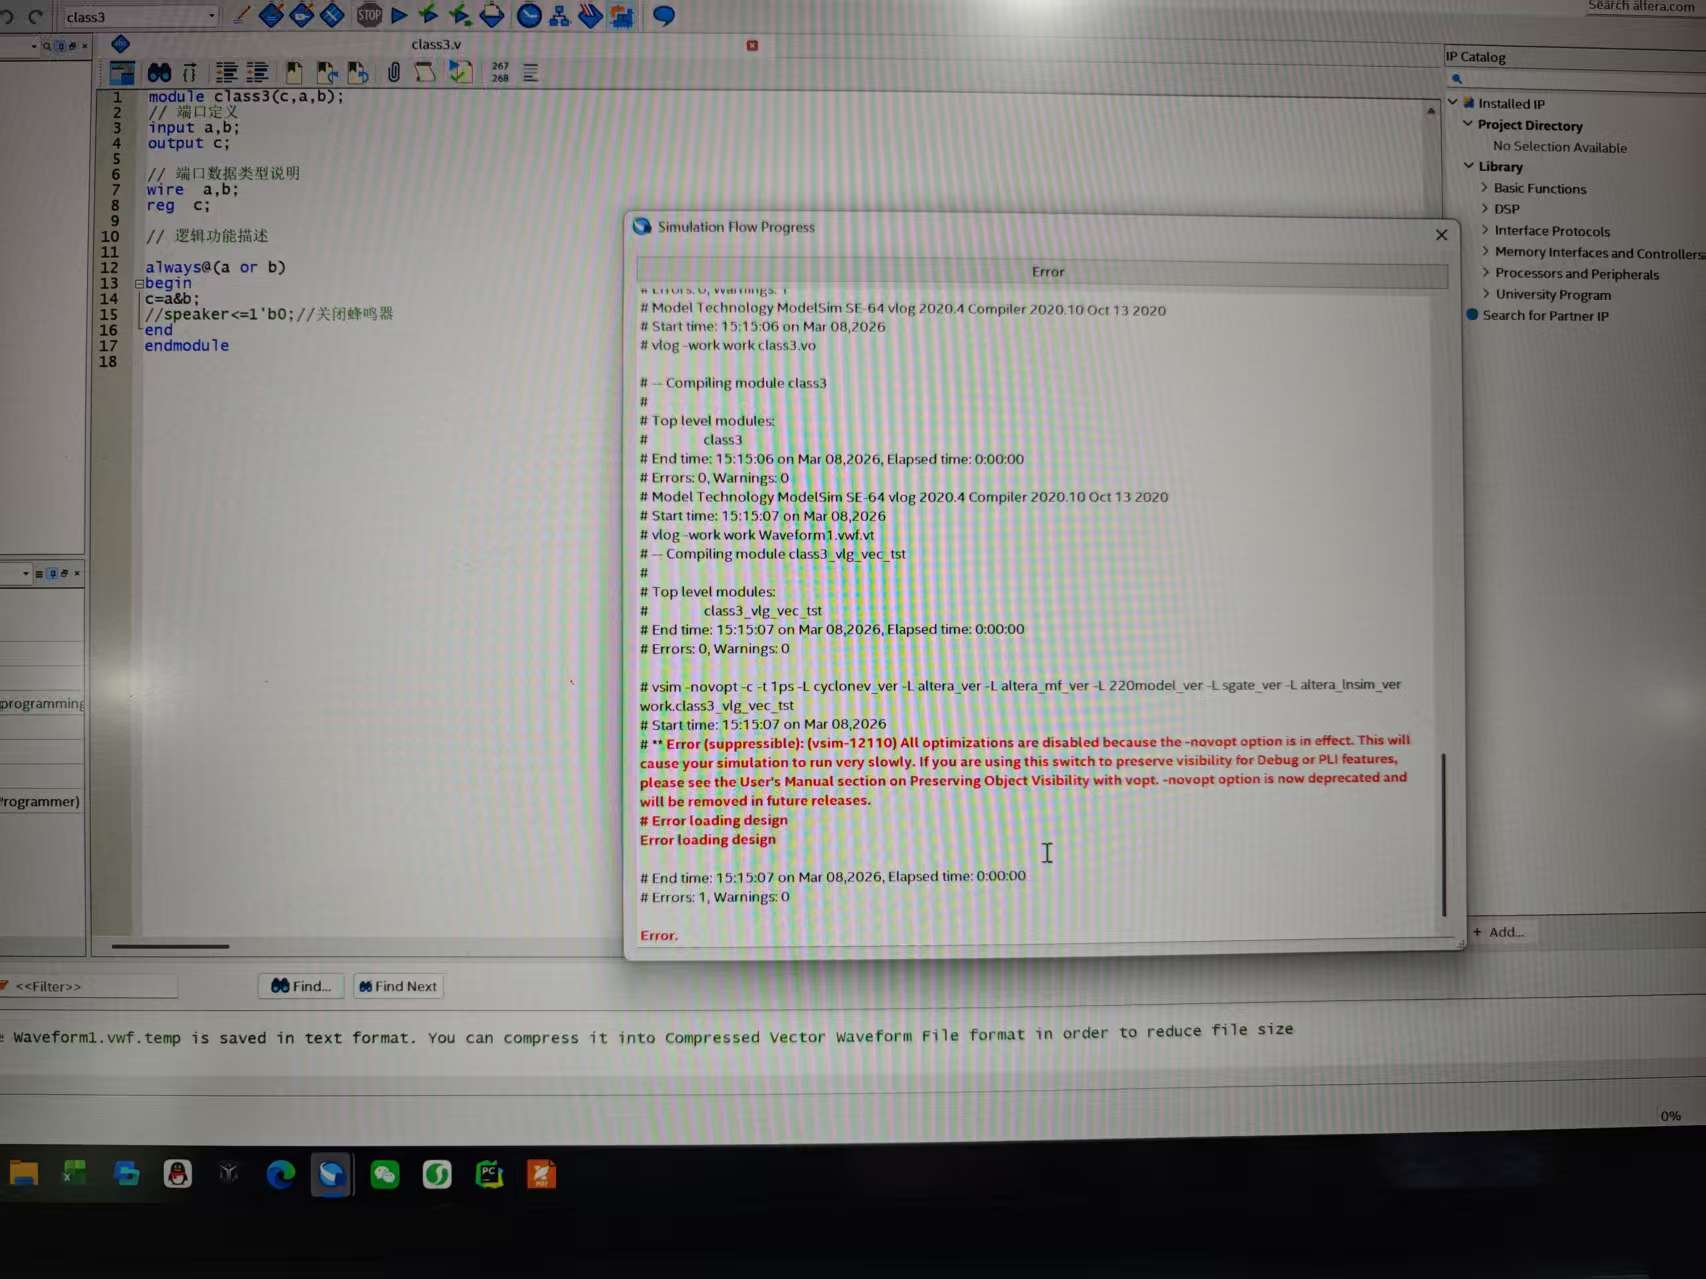Click the increase indent icon

(x=227, y=73)
